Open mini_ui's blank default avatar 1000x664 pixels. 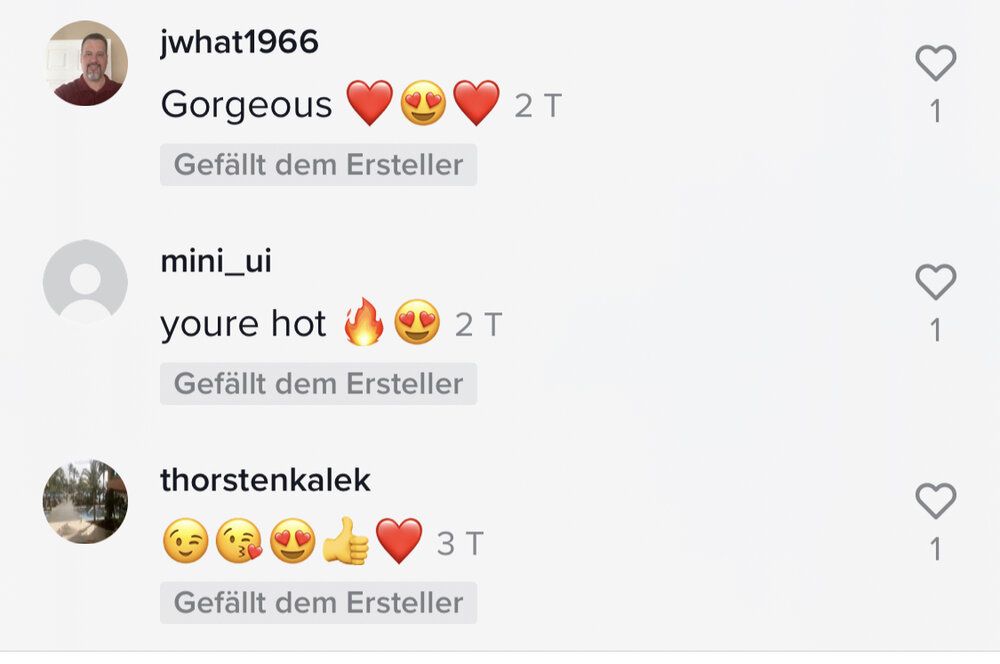pos(85,281)
